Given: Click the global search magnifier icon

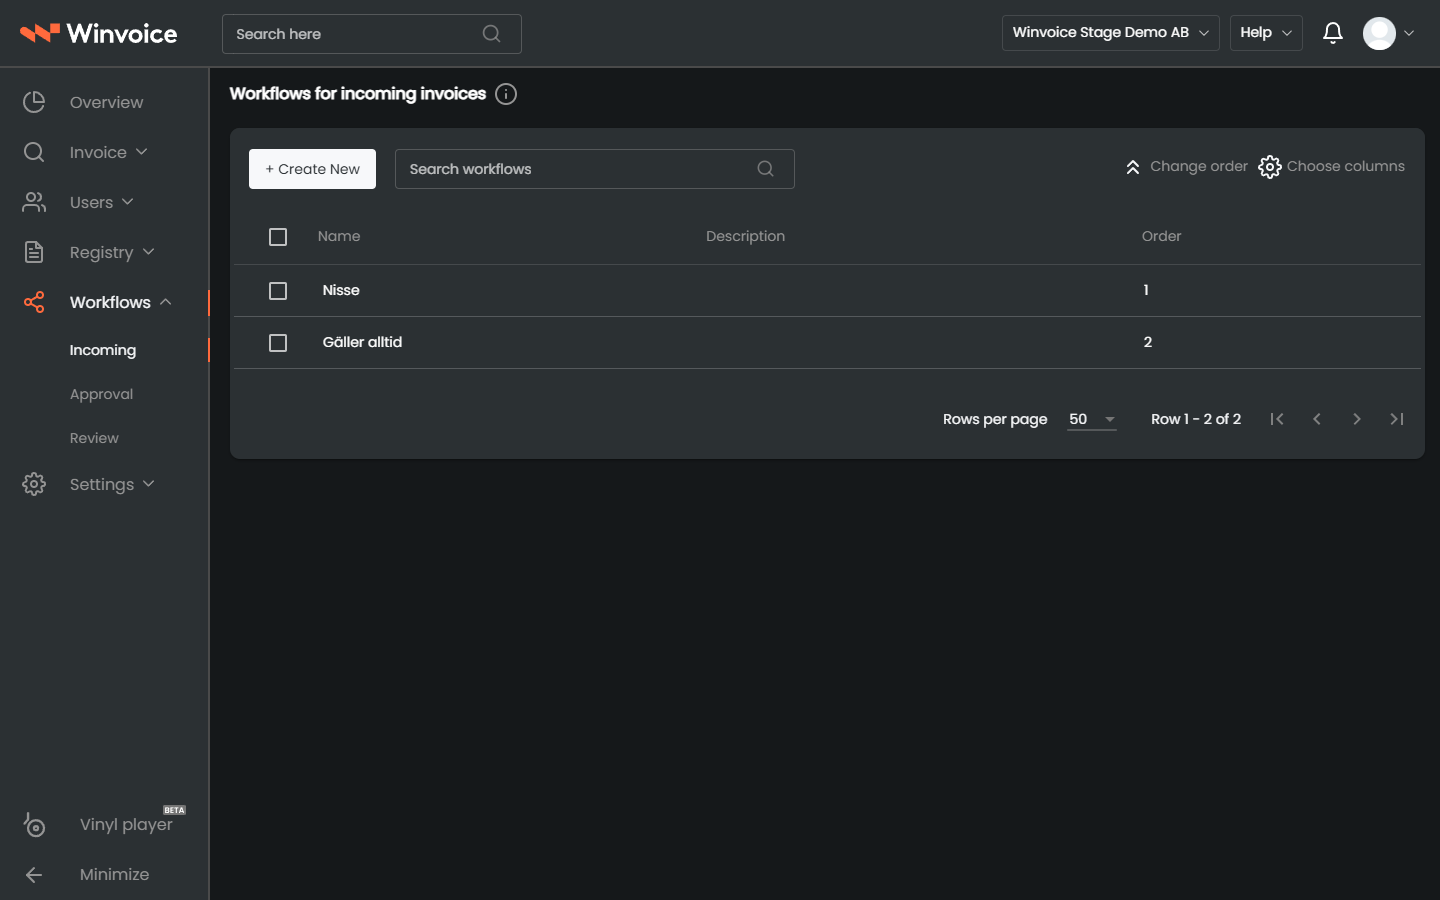Looking at the screenshot, I should tap(491, 34).
